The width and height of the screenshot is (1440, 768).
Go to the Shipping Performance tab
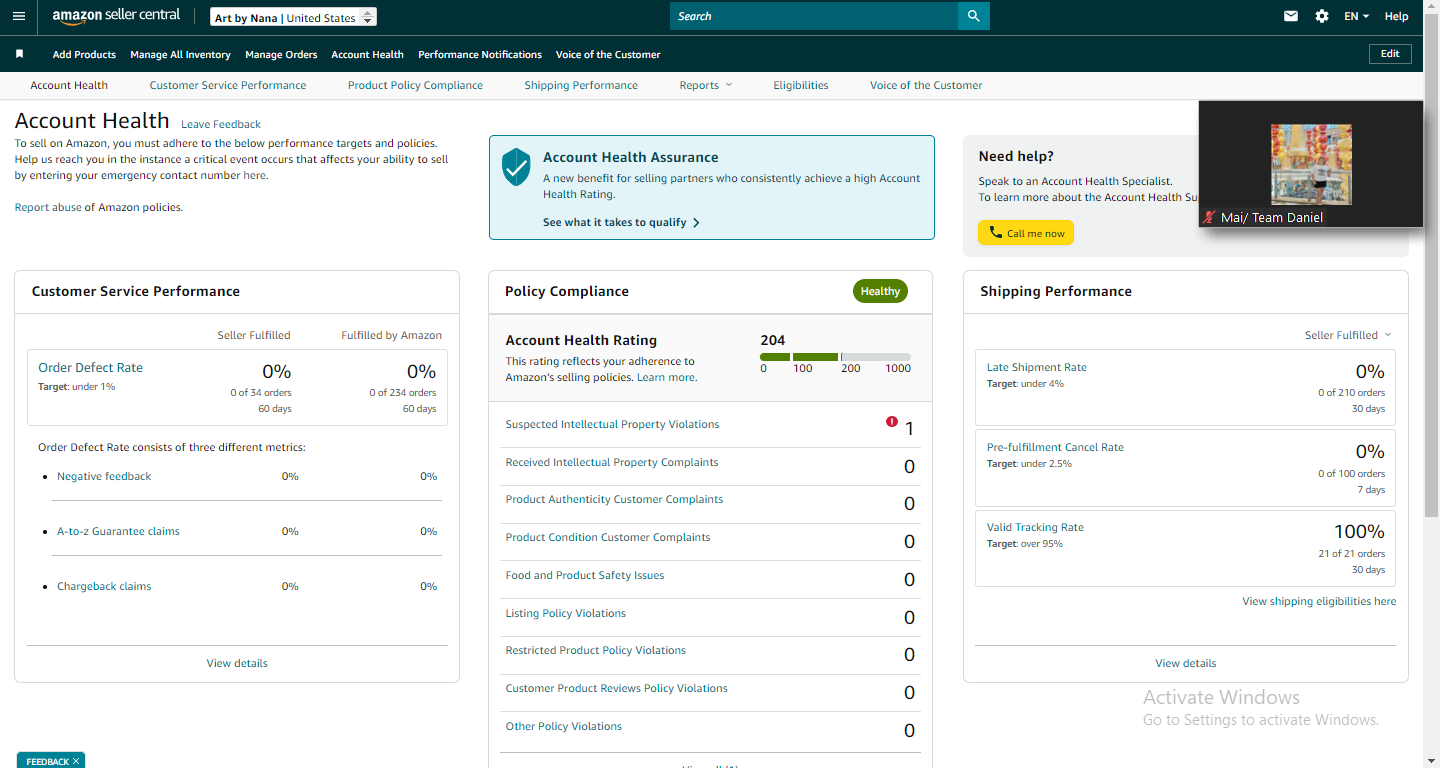[x=581, y=85]
